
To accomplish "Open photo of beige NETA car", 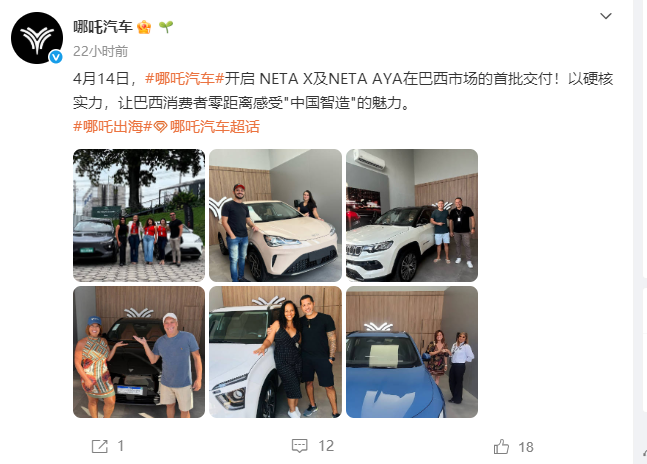I will point(276,215).
